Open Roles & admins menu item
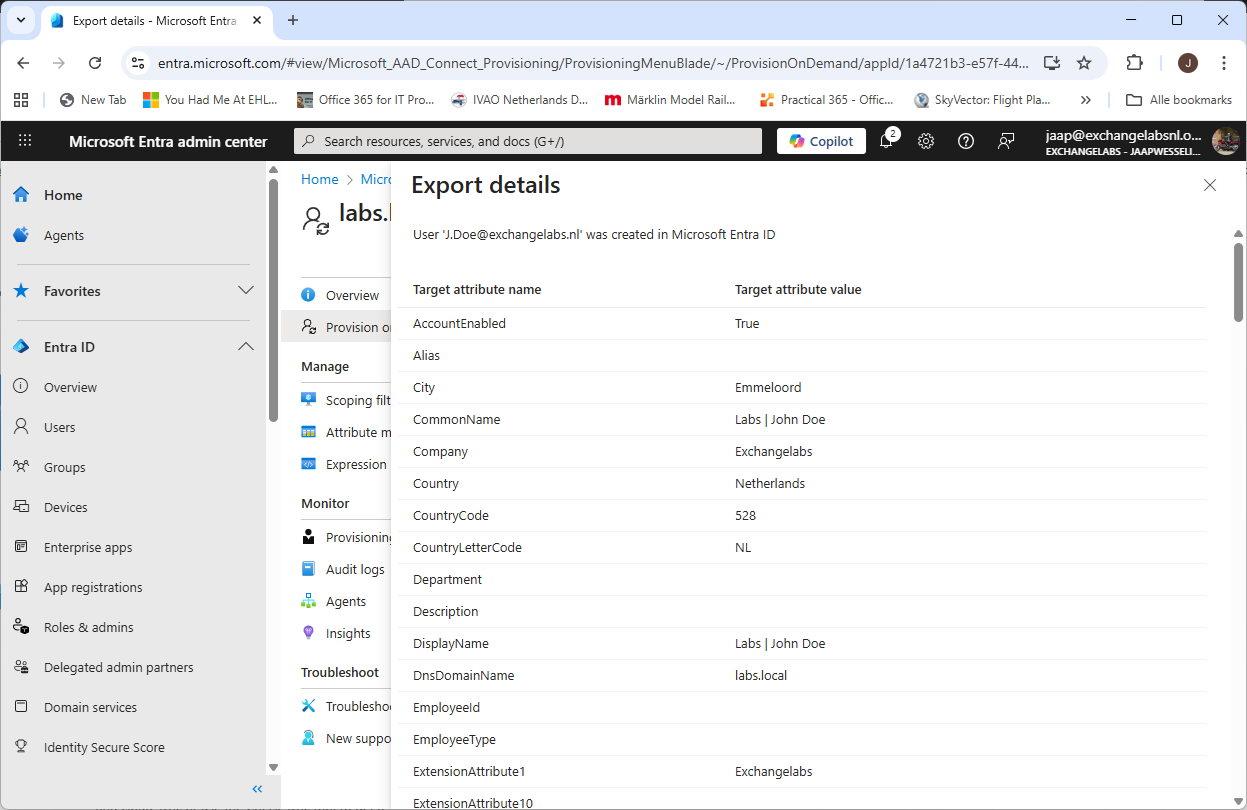This screenshot has width=1247, height=810. (88, 627)
